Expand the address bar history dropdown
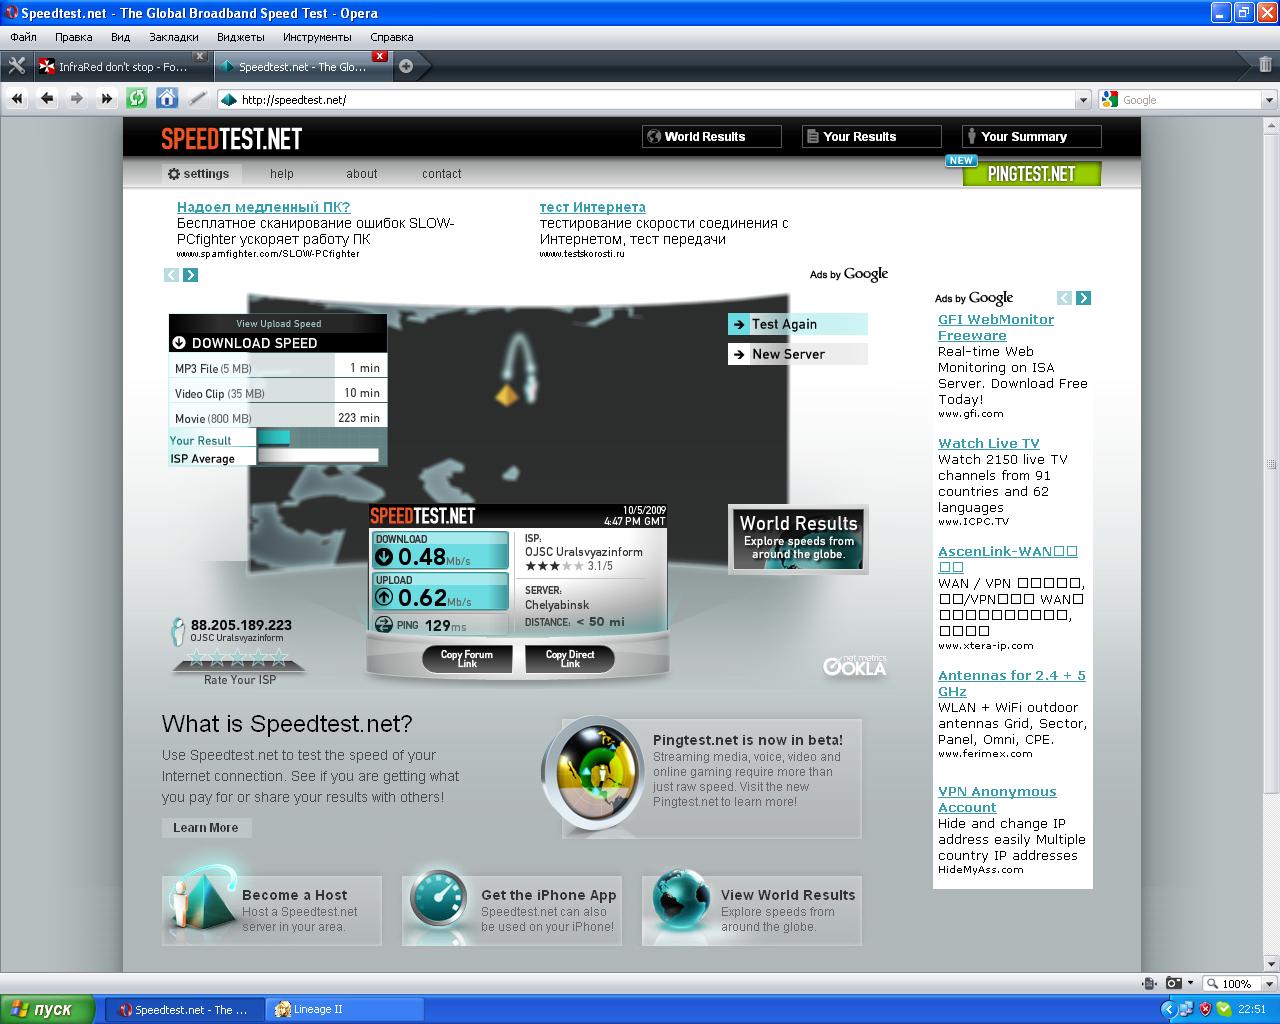Screen dimensions: 1280x1024 (x=1083, y=100)
